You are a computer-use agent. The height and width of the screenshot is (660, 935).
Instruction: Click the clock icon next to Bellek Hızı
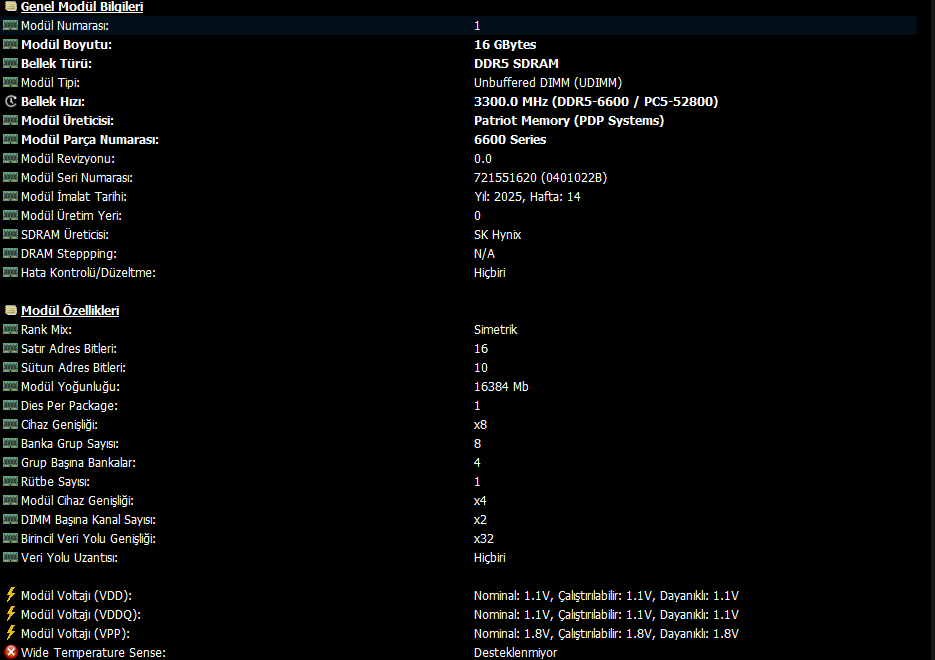click(10, 101)
